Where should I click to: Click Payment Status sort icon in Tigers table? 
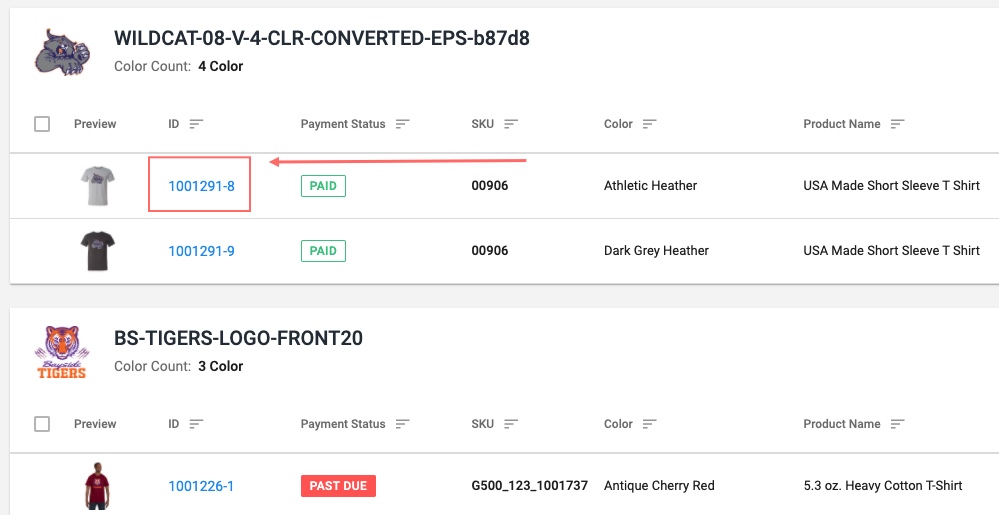coord(403,424)
